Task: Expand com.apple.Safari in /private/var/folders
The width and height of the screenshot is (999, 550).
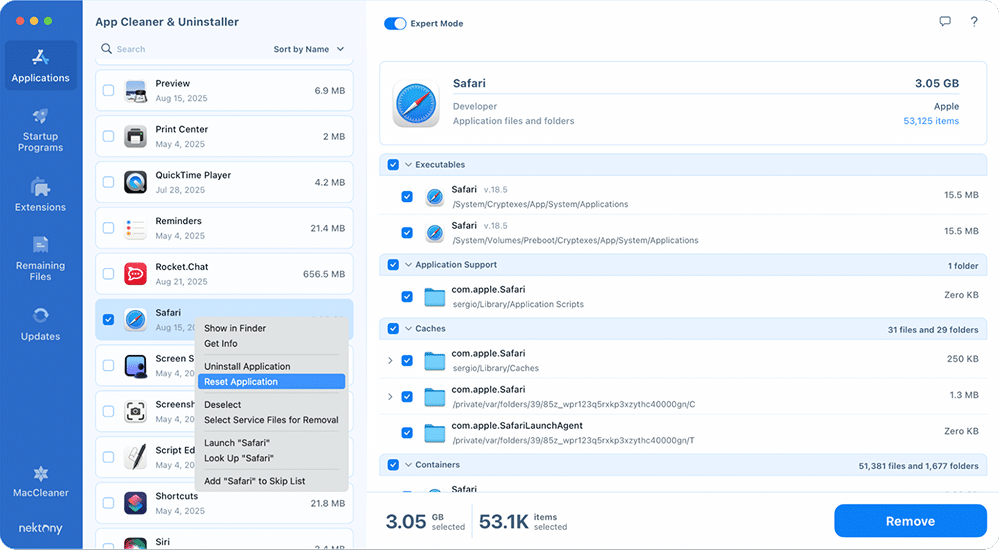Action: pos(390,397)
